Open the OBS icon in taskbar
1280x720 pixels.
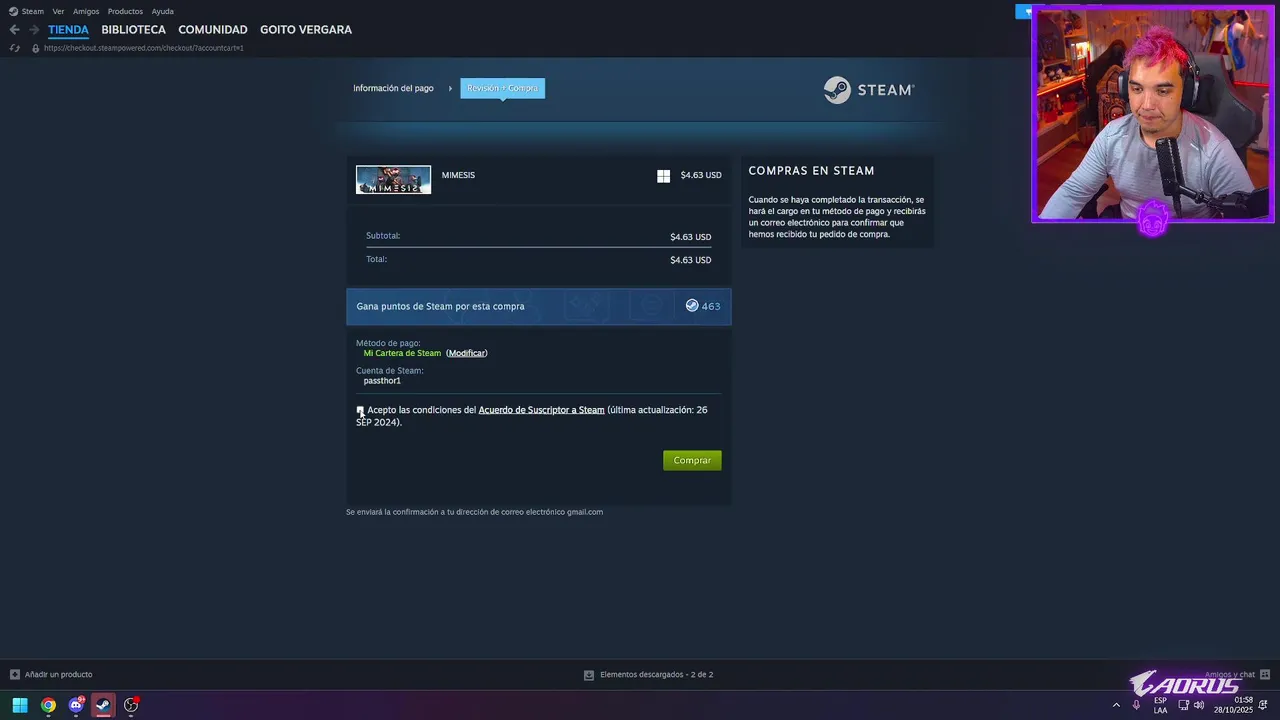(131, 705)
